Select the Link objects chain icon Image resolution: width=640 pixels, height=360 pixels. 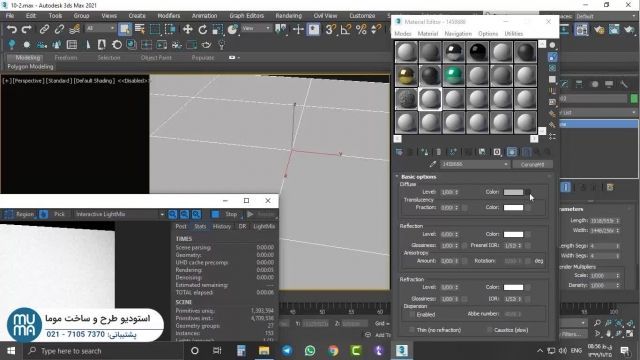[x=44, y=29]
